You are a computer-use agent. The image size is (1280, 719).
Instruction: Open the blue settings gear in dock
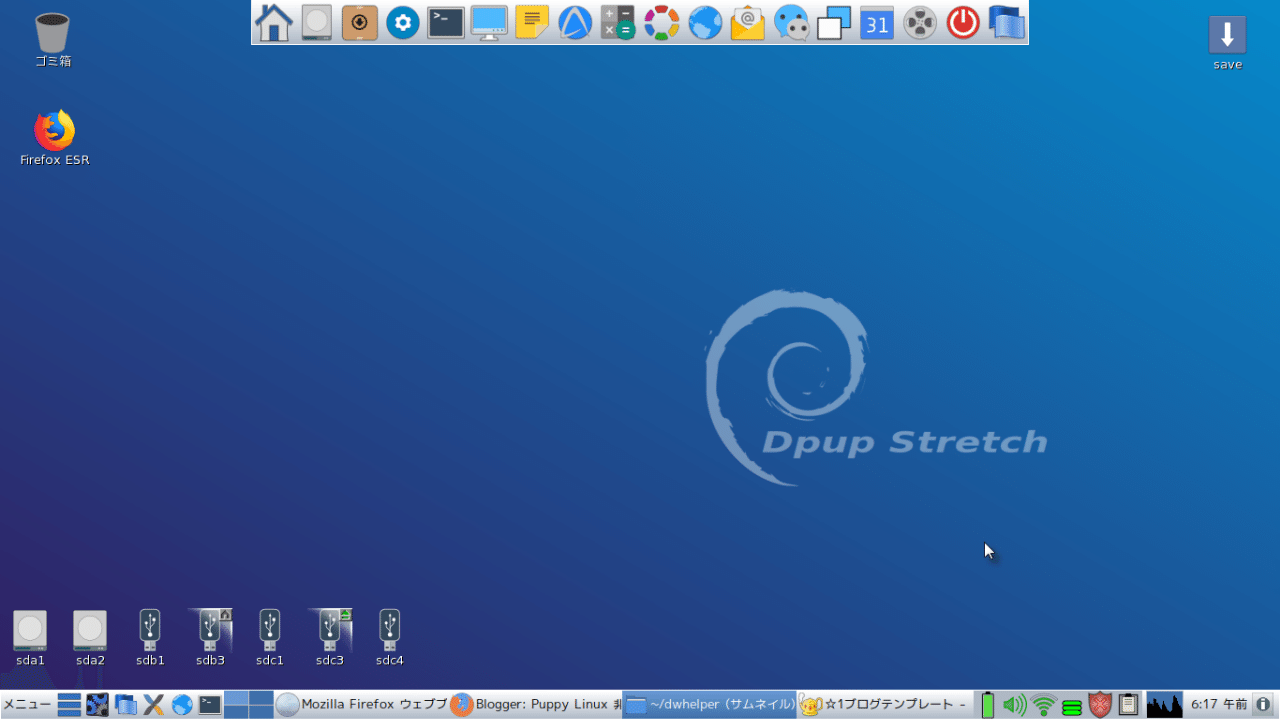click(403, 22)
